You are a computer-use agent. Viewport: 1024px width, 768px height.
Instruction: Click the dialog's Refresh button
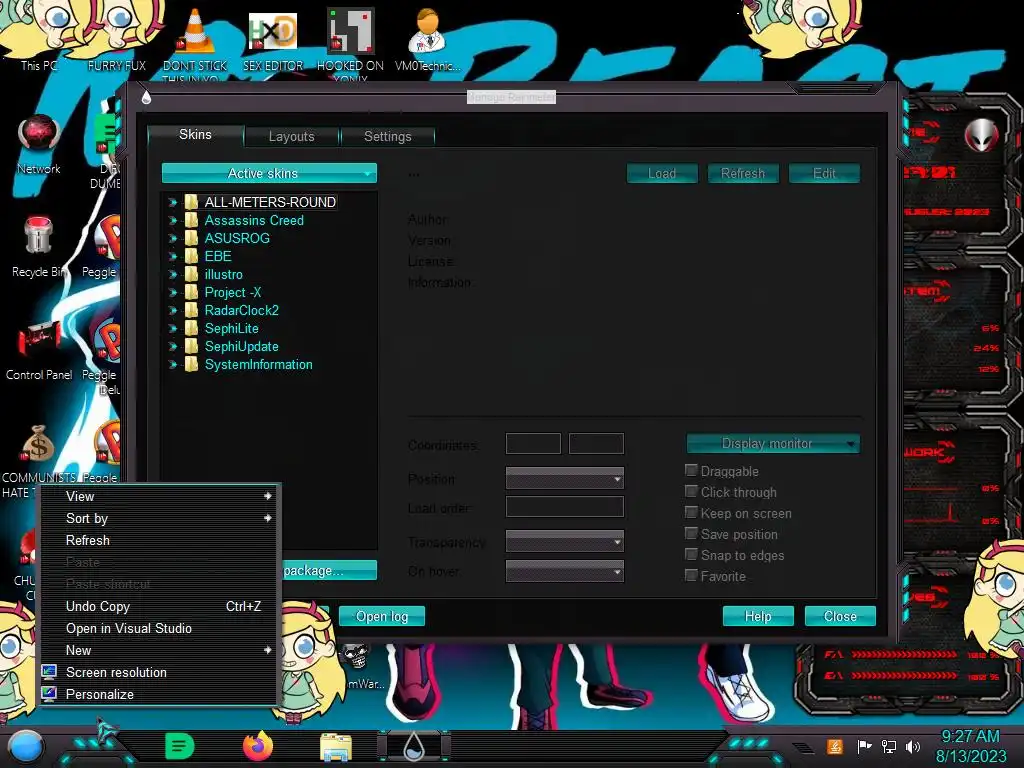tap(743, 173)
